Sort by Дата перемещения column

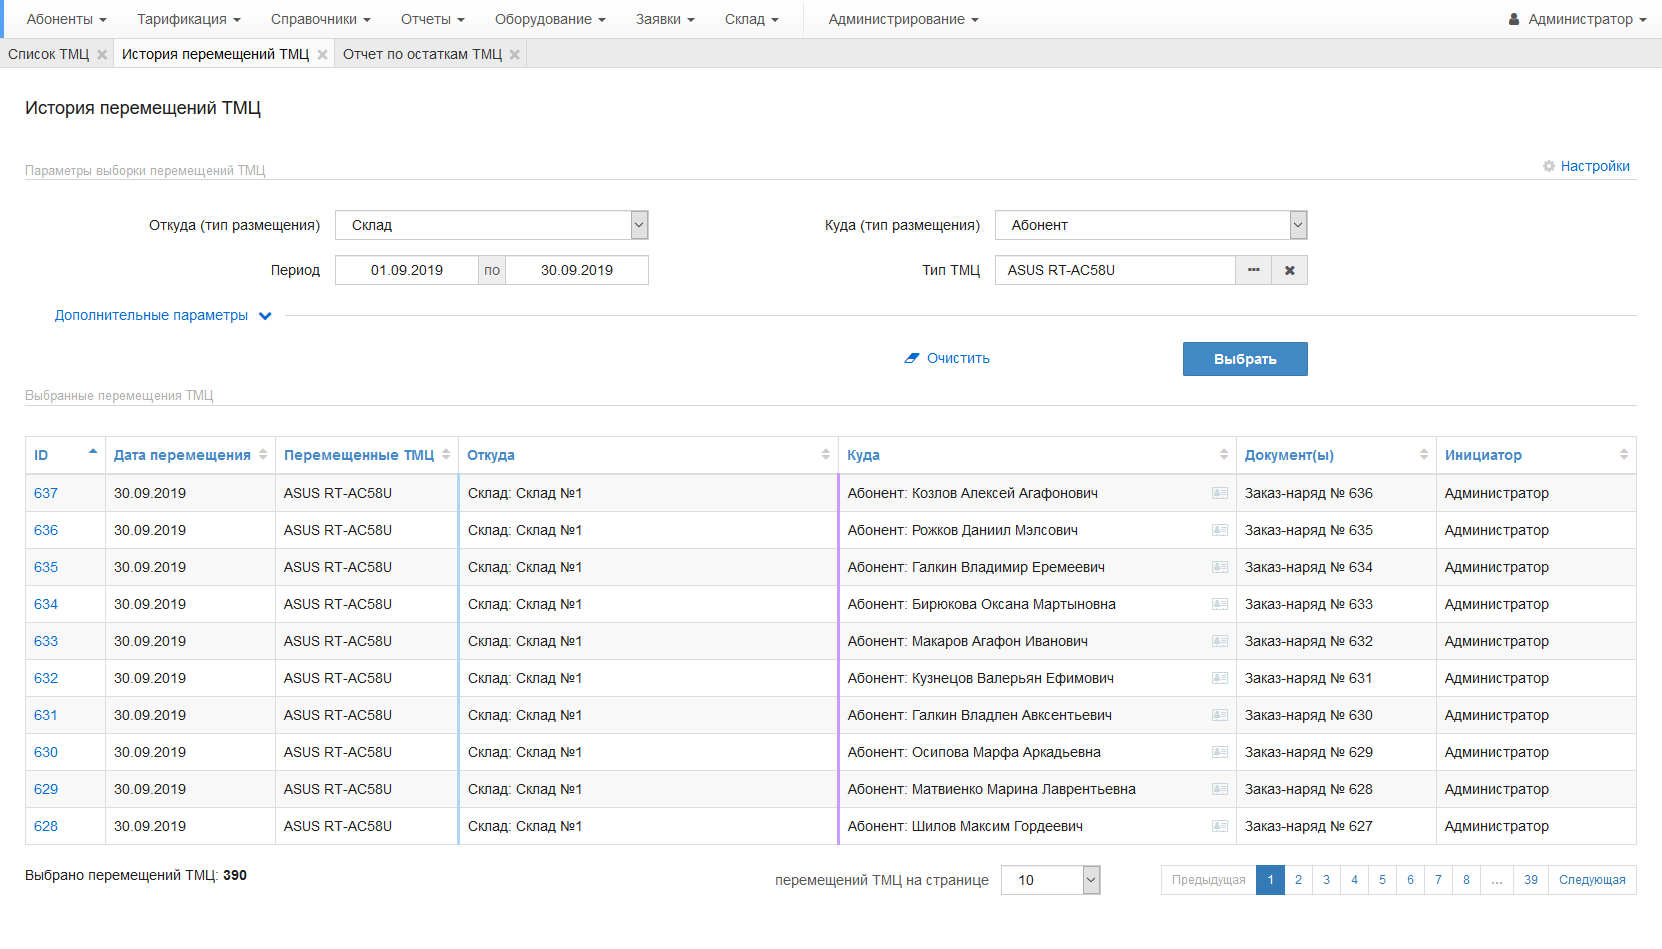tap(190, 455)
